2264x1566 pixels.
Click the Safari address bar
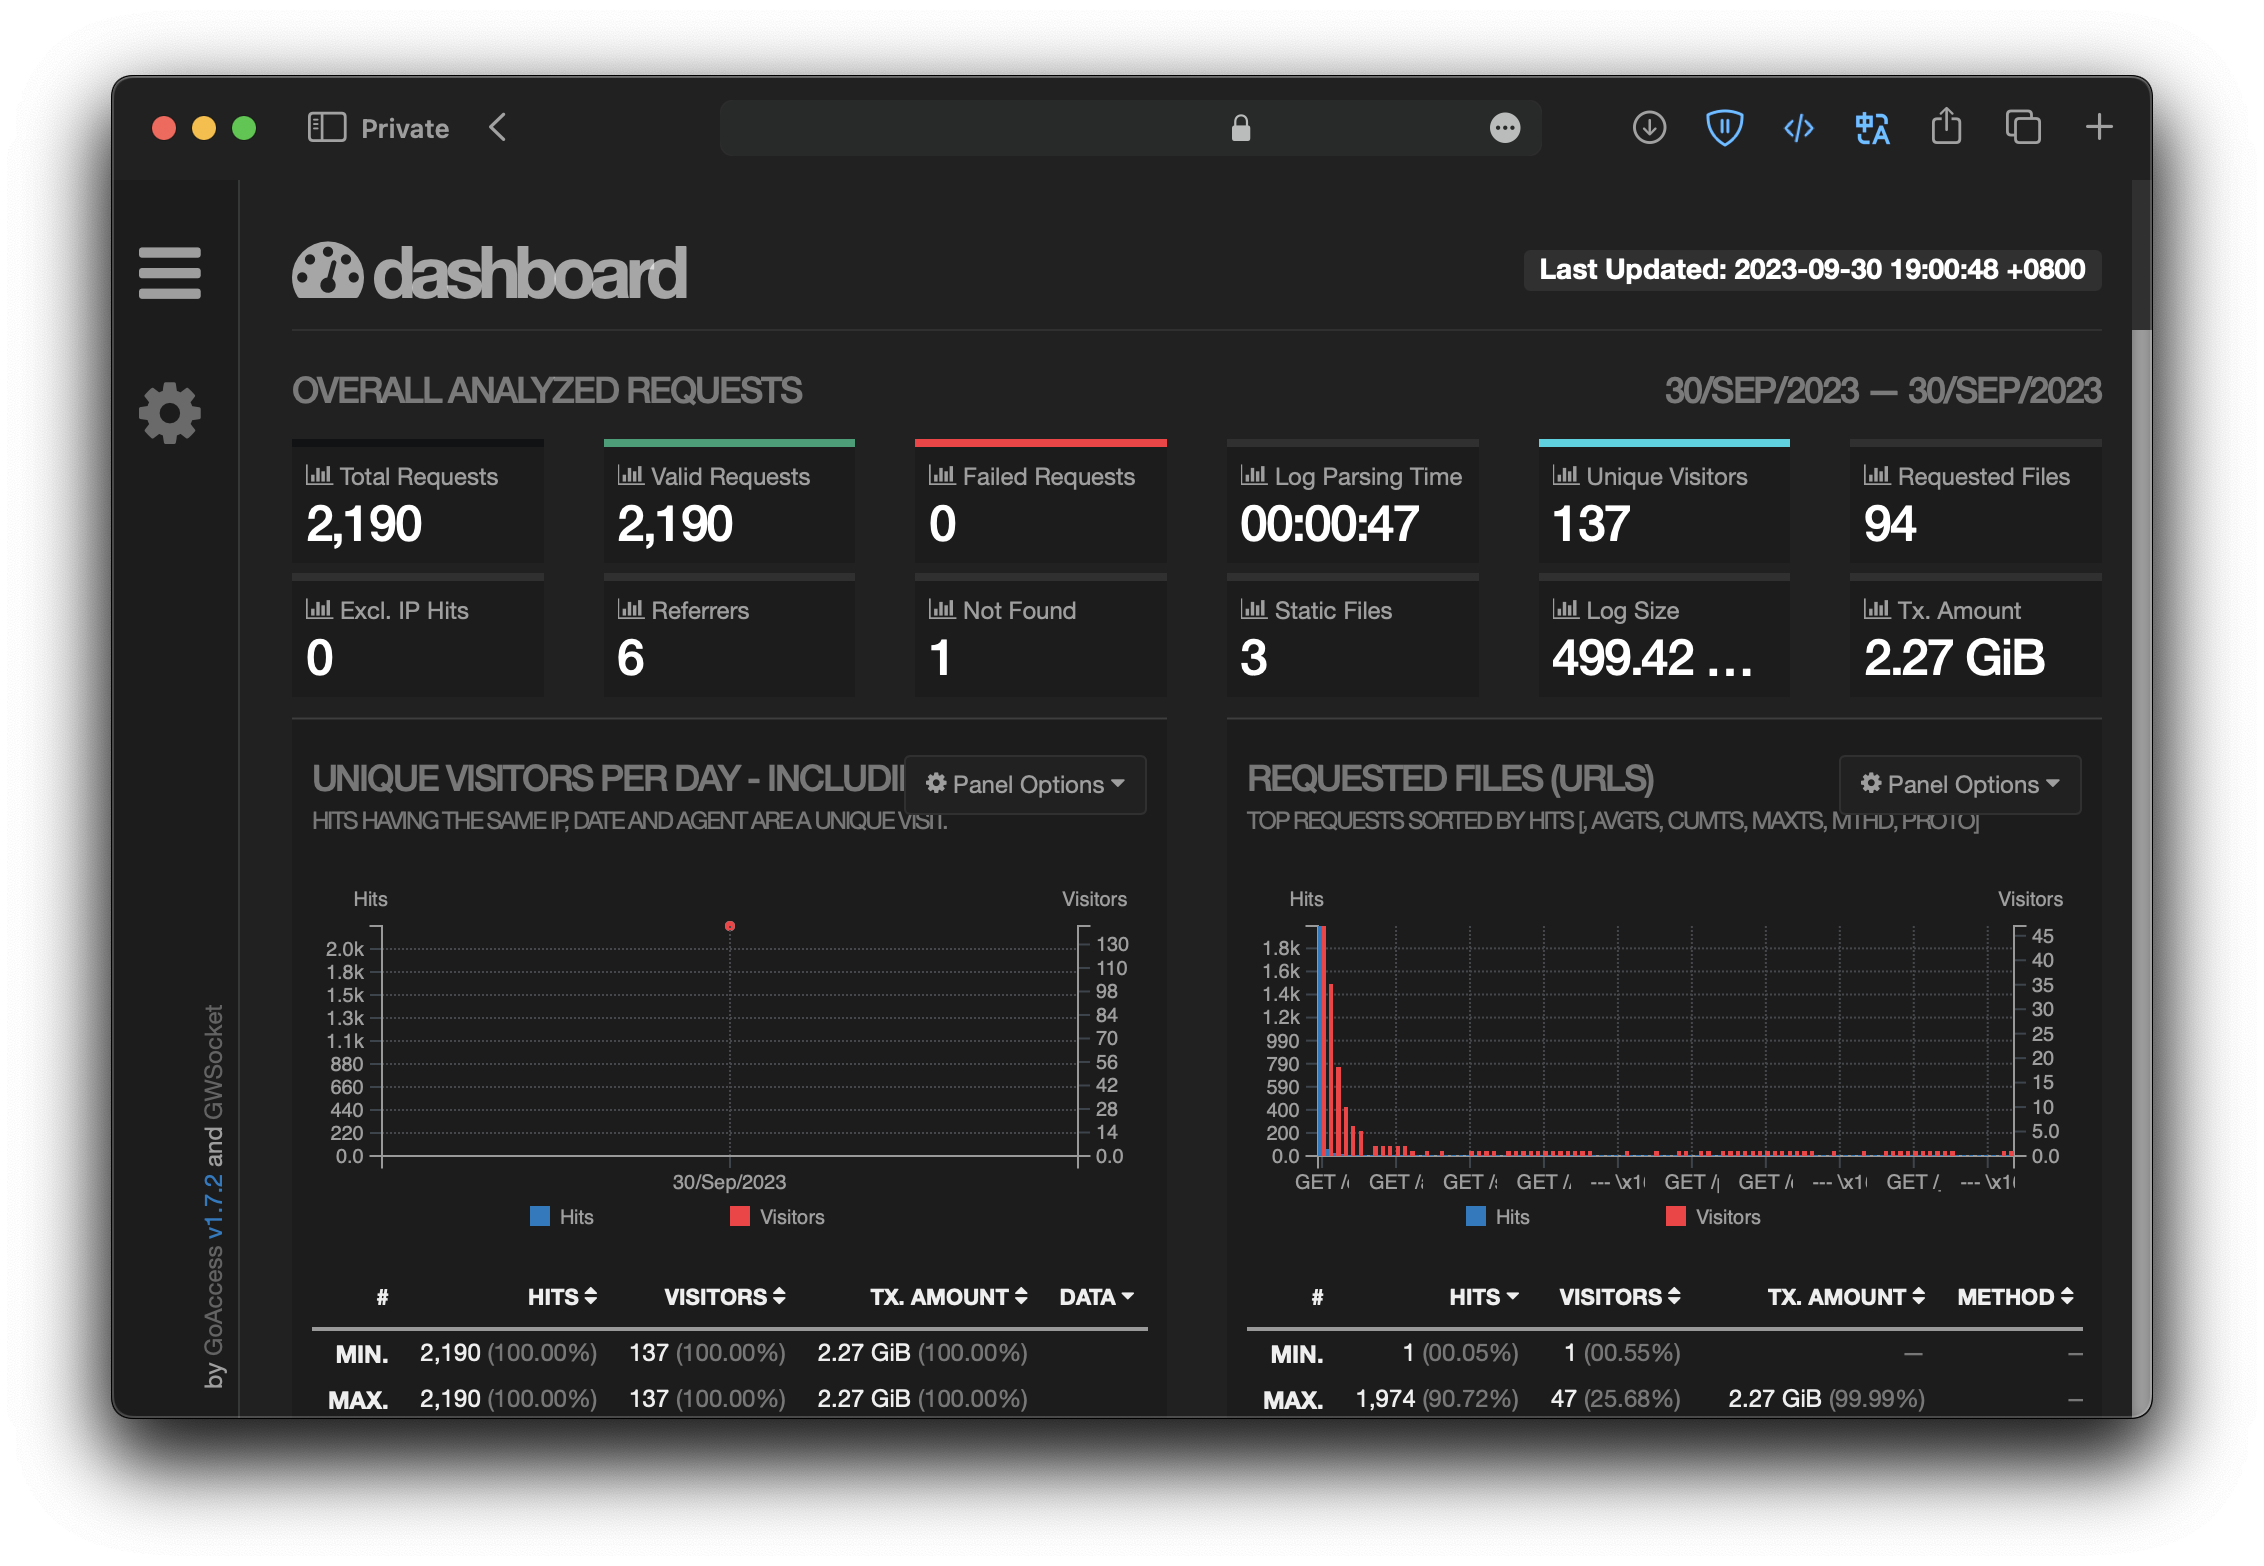pyautogui.click(x=1100, y=128)
